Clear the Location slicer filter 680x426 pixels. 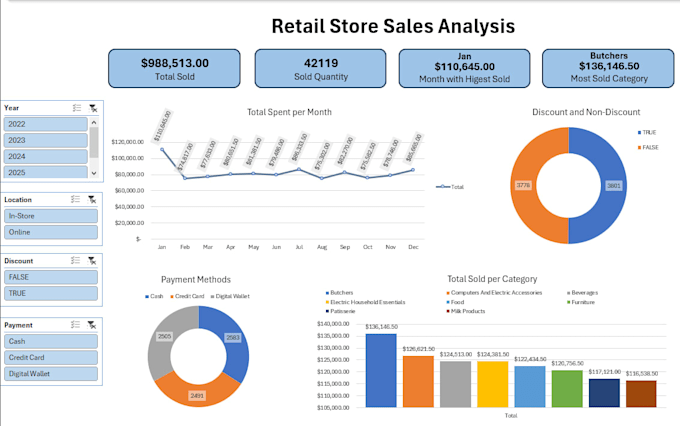(x=92, y=200)
